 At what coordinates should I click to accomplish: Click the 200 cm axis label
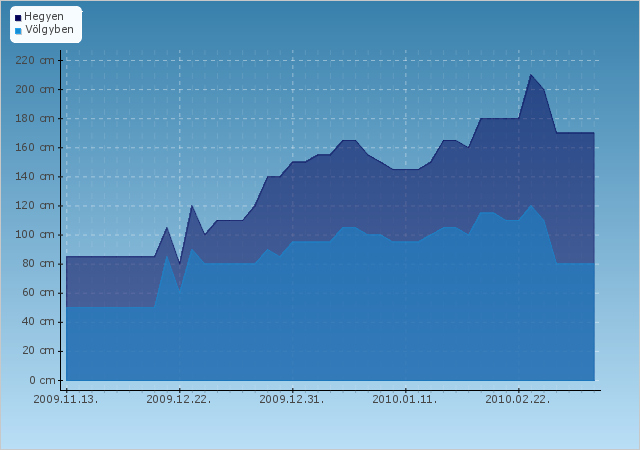[35, 89]
